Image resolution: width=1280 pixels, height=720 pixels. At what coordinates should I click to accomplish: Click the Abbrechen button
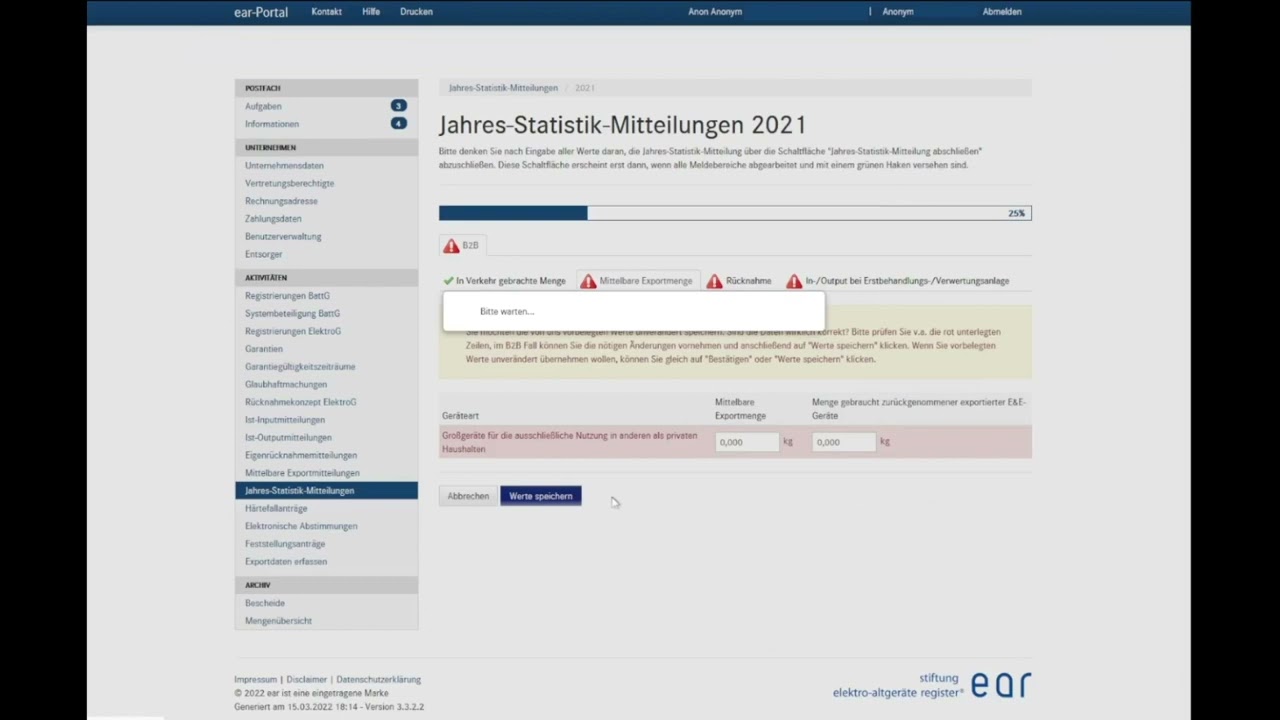[x=468, y=496]
